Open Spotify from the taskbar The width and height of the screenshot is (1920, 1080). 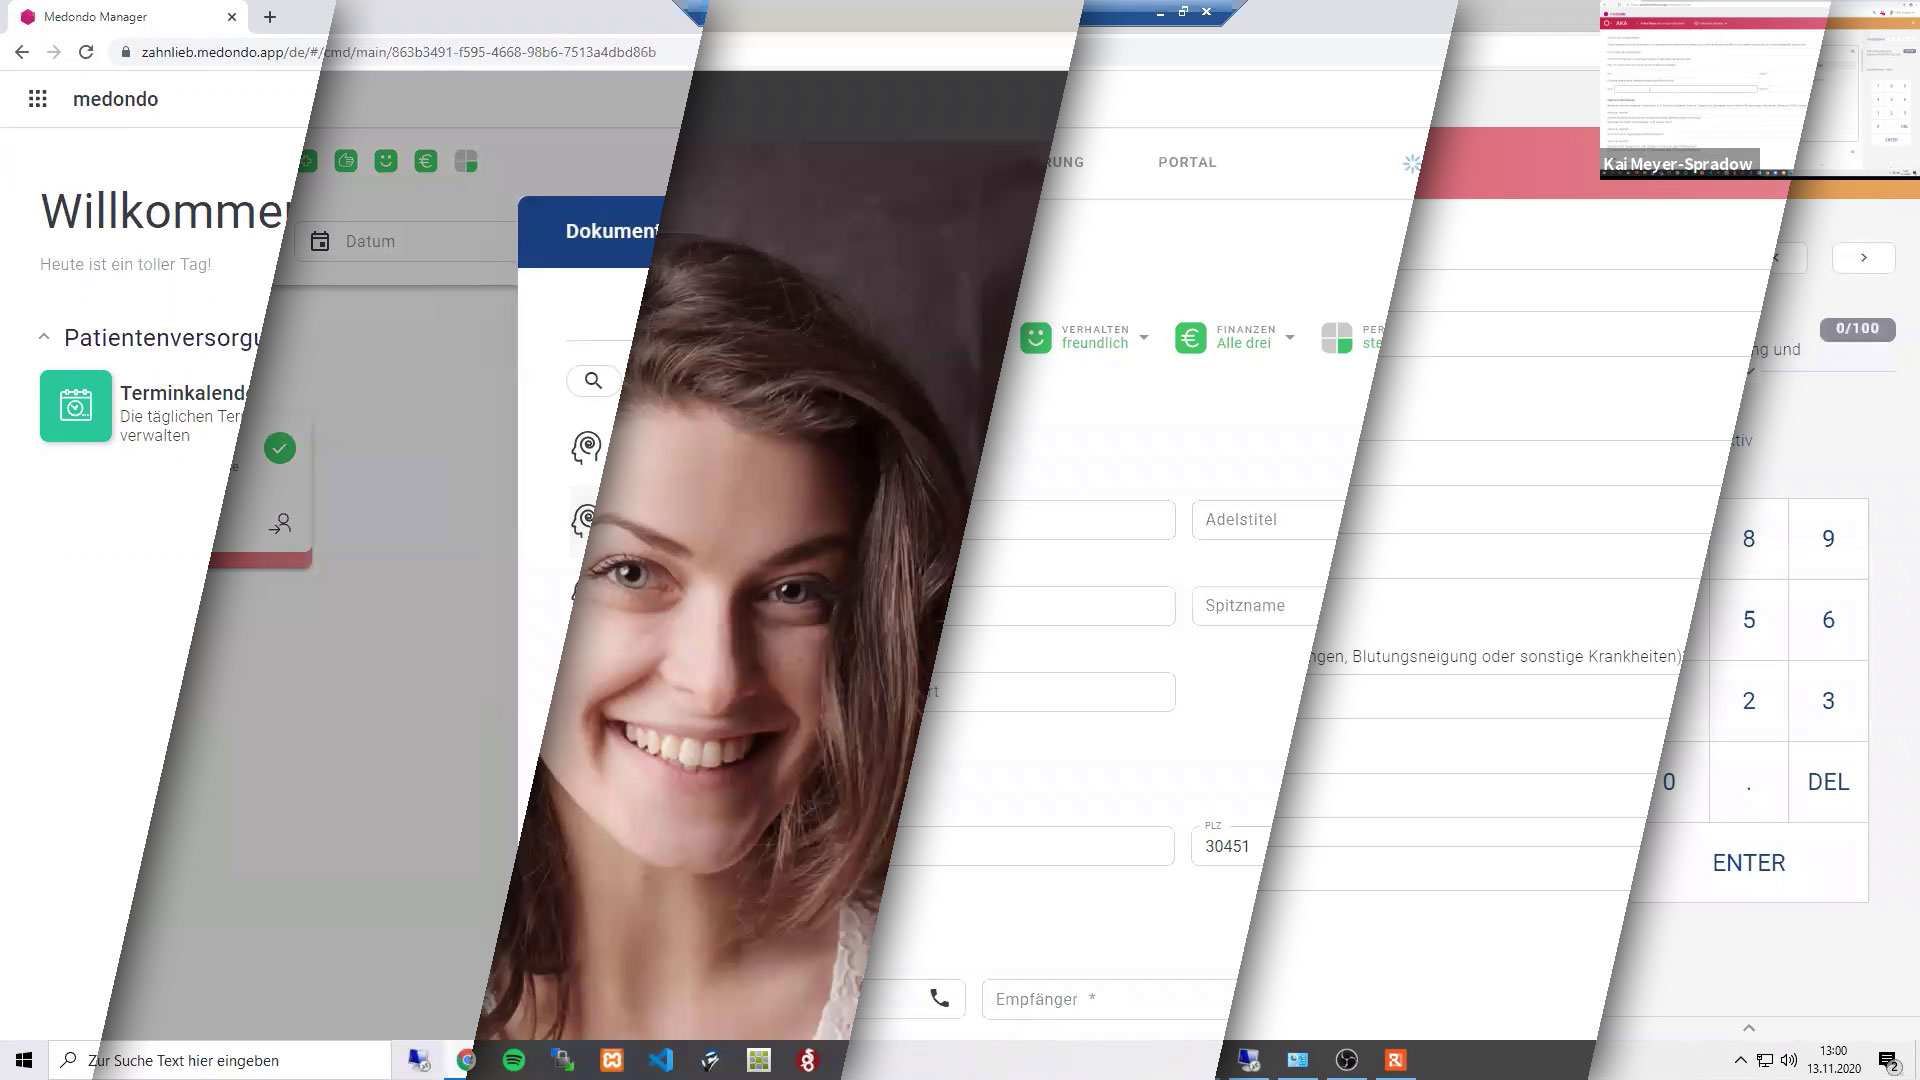coord(514,1060)
